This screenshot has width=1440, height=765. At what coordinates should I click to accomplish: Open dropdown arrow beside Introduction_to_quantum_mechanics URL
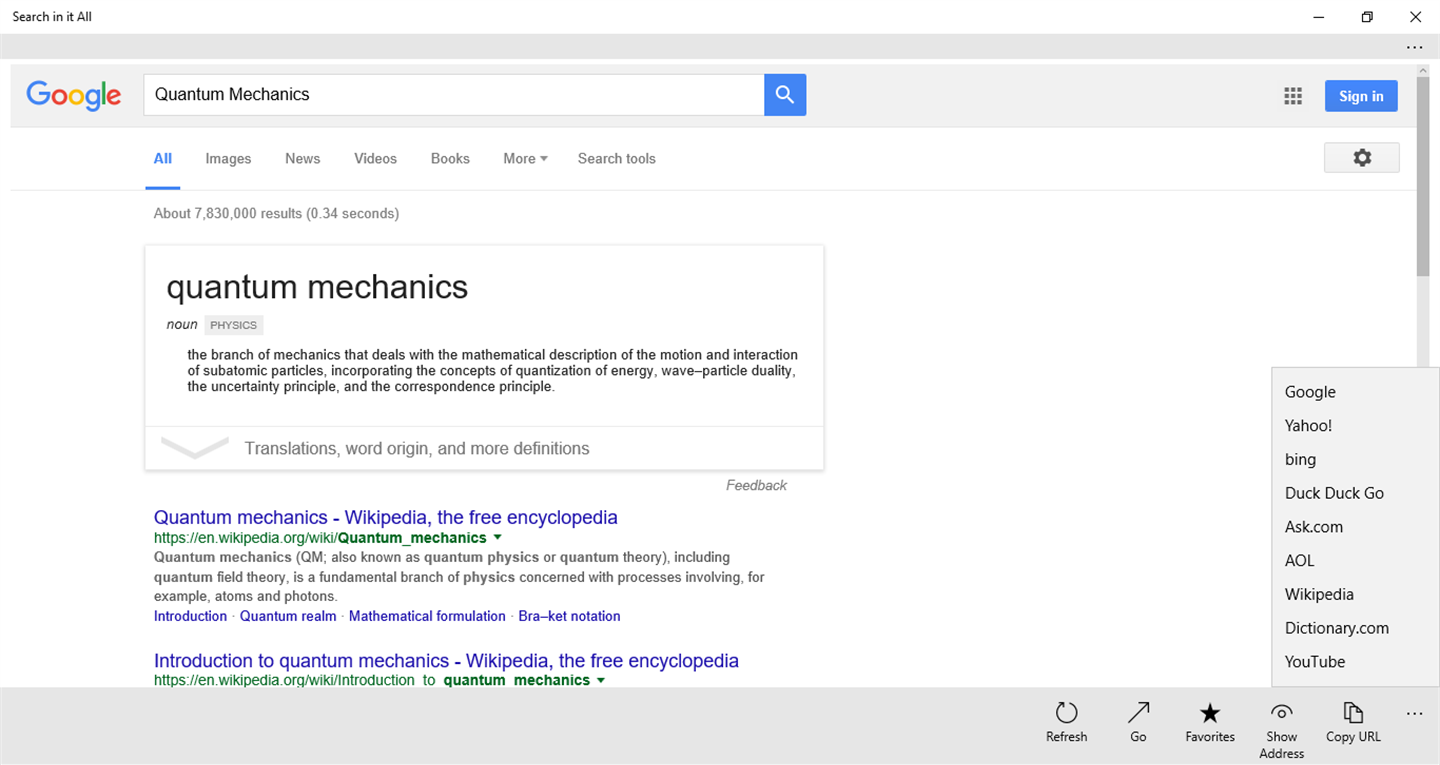(600, 680)
